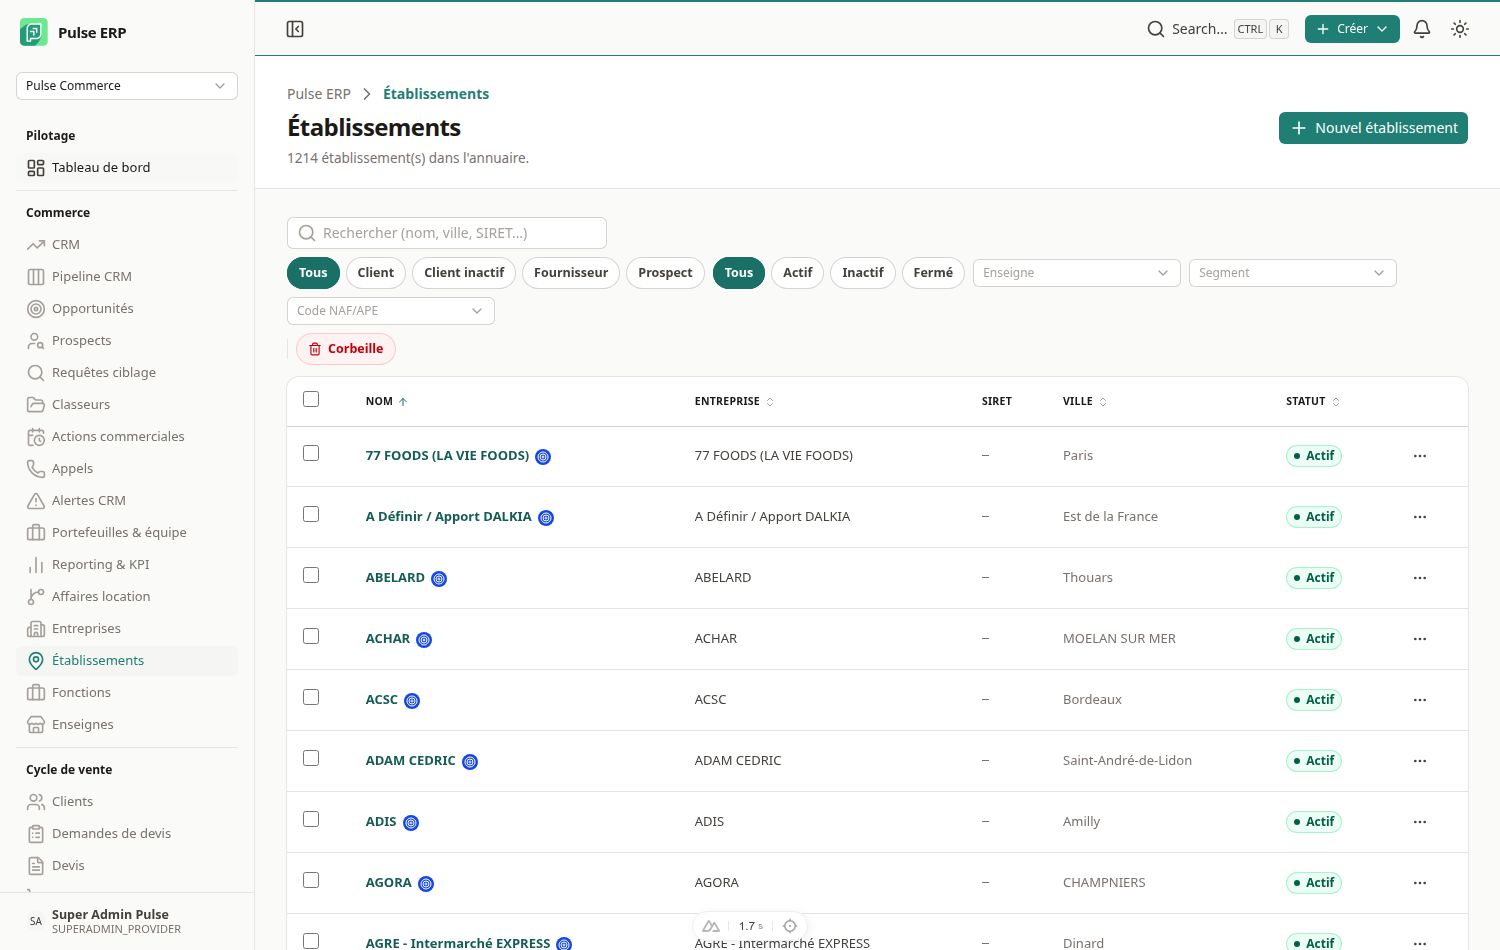Sort table by ENTREPRISE column
Screen dimensions: 1500x950
(x=734, y=401)
